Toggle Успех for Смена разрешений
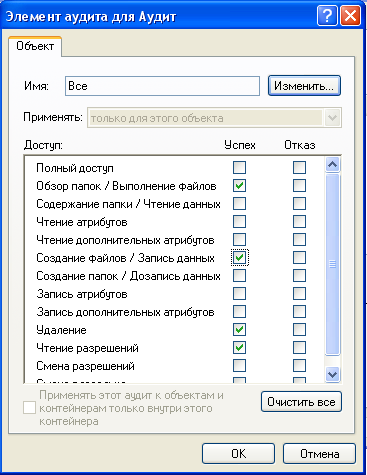 (239, 365)
